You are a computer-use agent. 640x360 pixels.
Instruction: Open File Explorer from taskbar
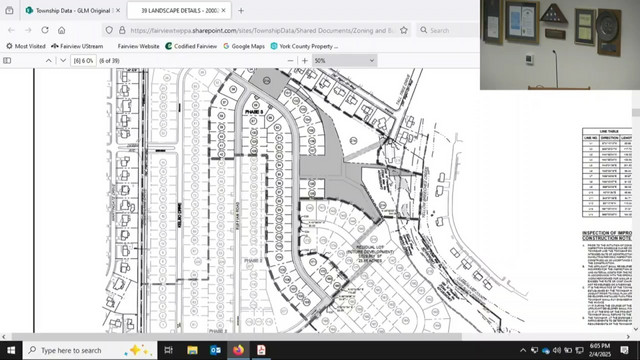(x=192, y=350)
